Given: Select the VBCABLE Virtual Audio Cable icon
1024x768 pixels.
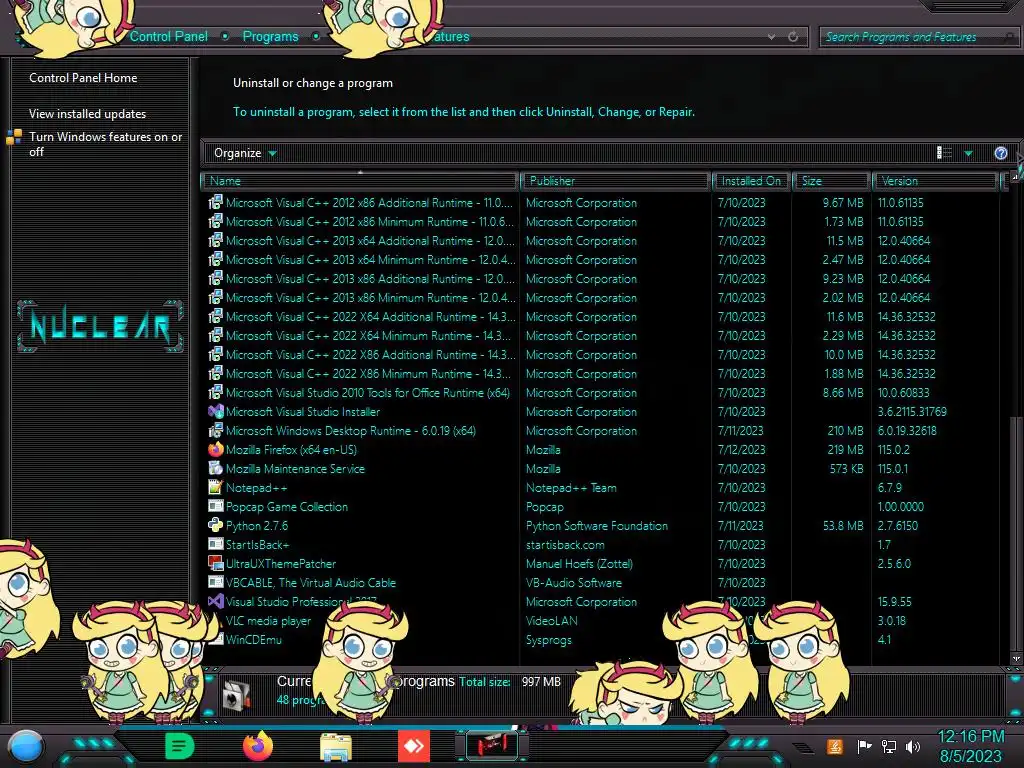Looking at the screenshot, I should 216,582.
